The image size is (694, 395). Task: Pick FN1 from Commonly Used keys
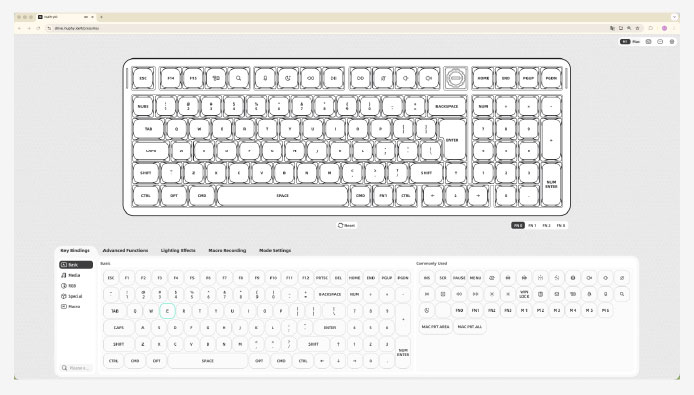(475, 311)
